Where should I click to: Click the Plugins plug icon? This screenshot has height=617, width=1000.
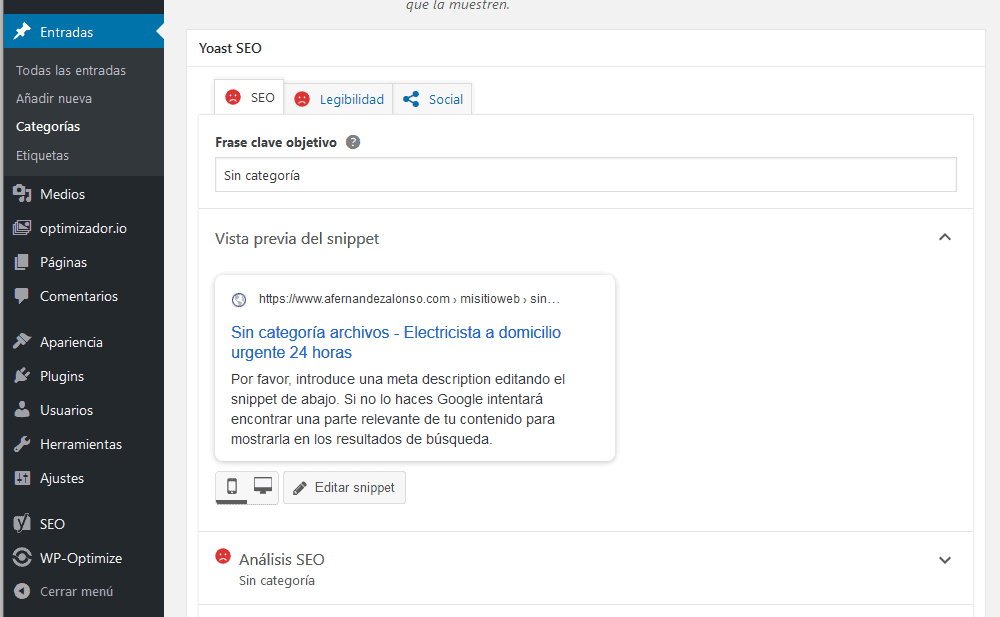tap(22, 376)
